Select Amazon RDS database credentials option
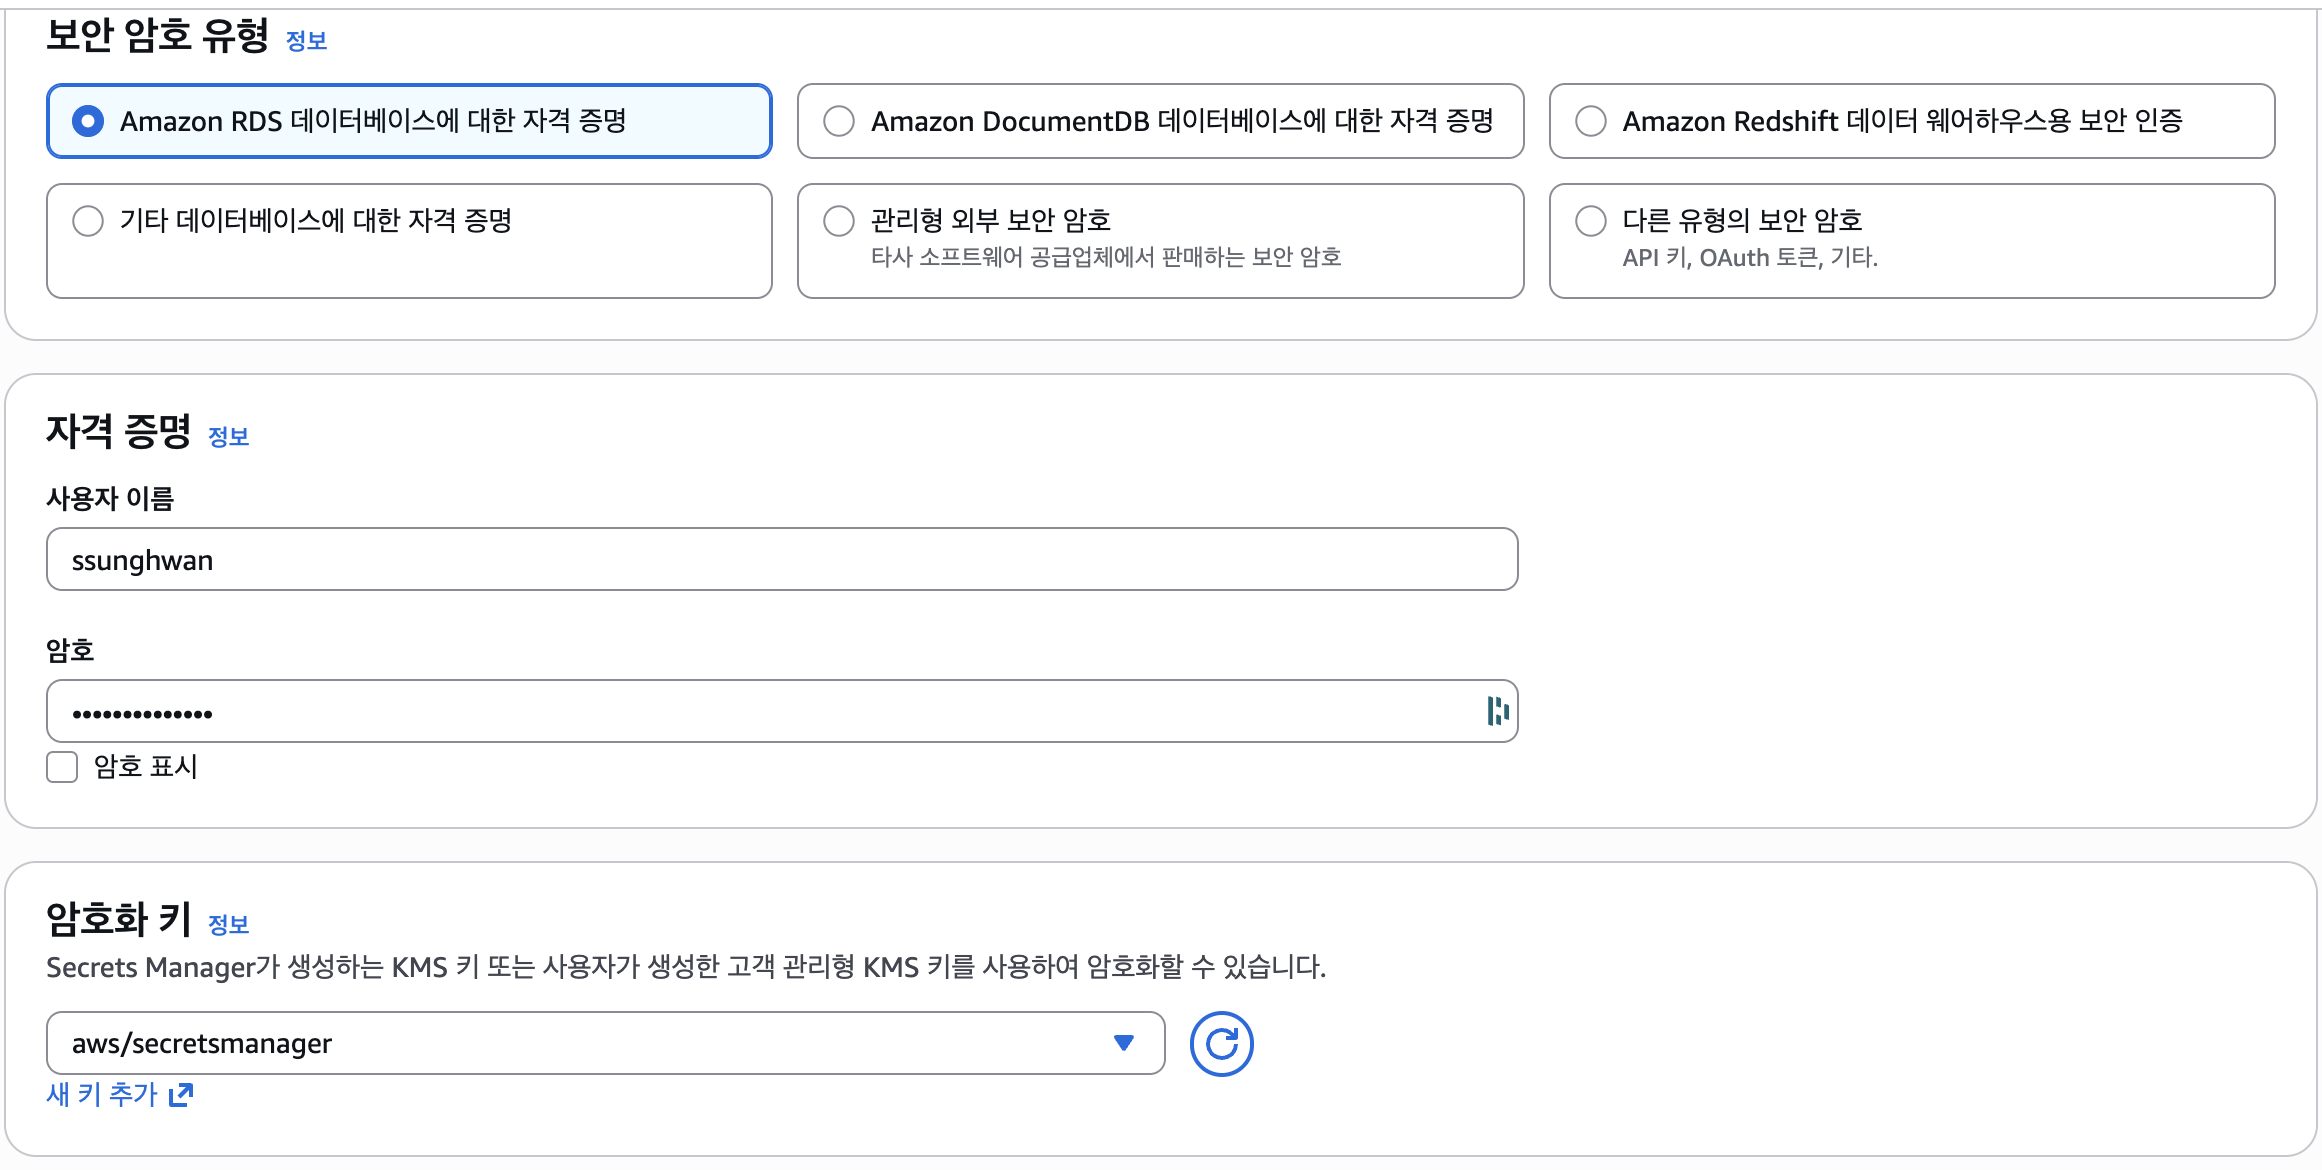Screen dimensions: 2322x1170 pyautogui.click(x=409, y=121)
